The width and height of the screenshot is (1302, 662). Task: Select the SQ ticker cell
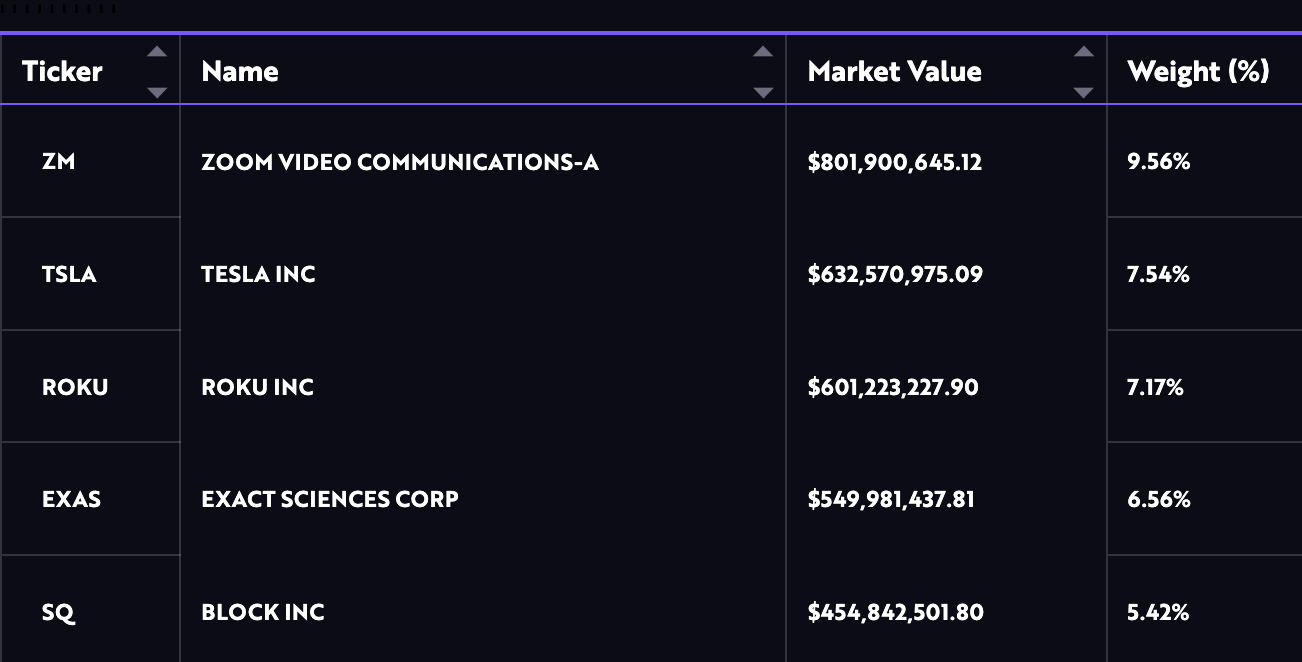59,612
